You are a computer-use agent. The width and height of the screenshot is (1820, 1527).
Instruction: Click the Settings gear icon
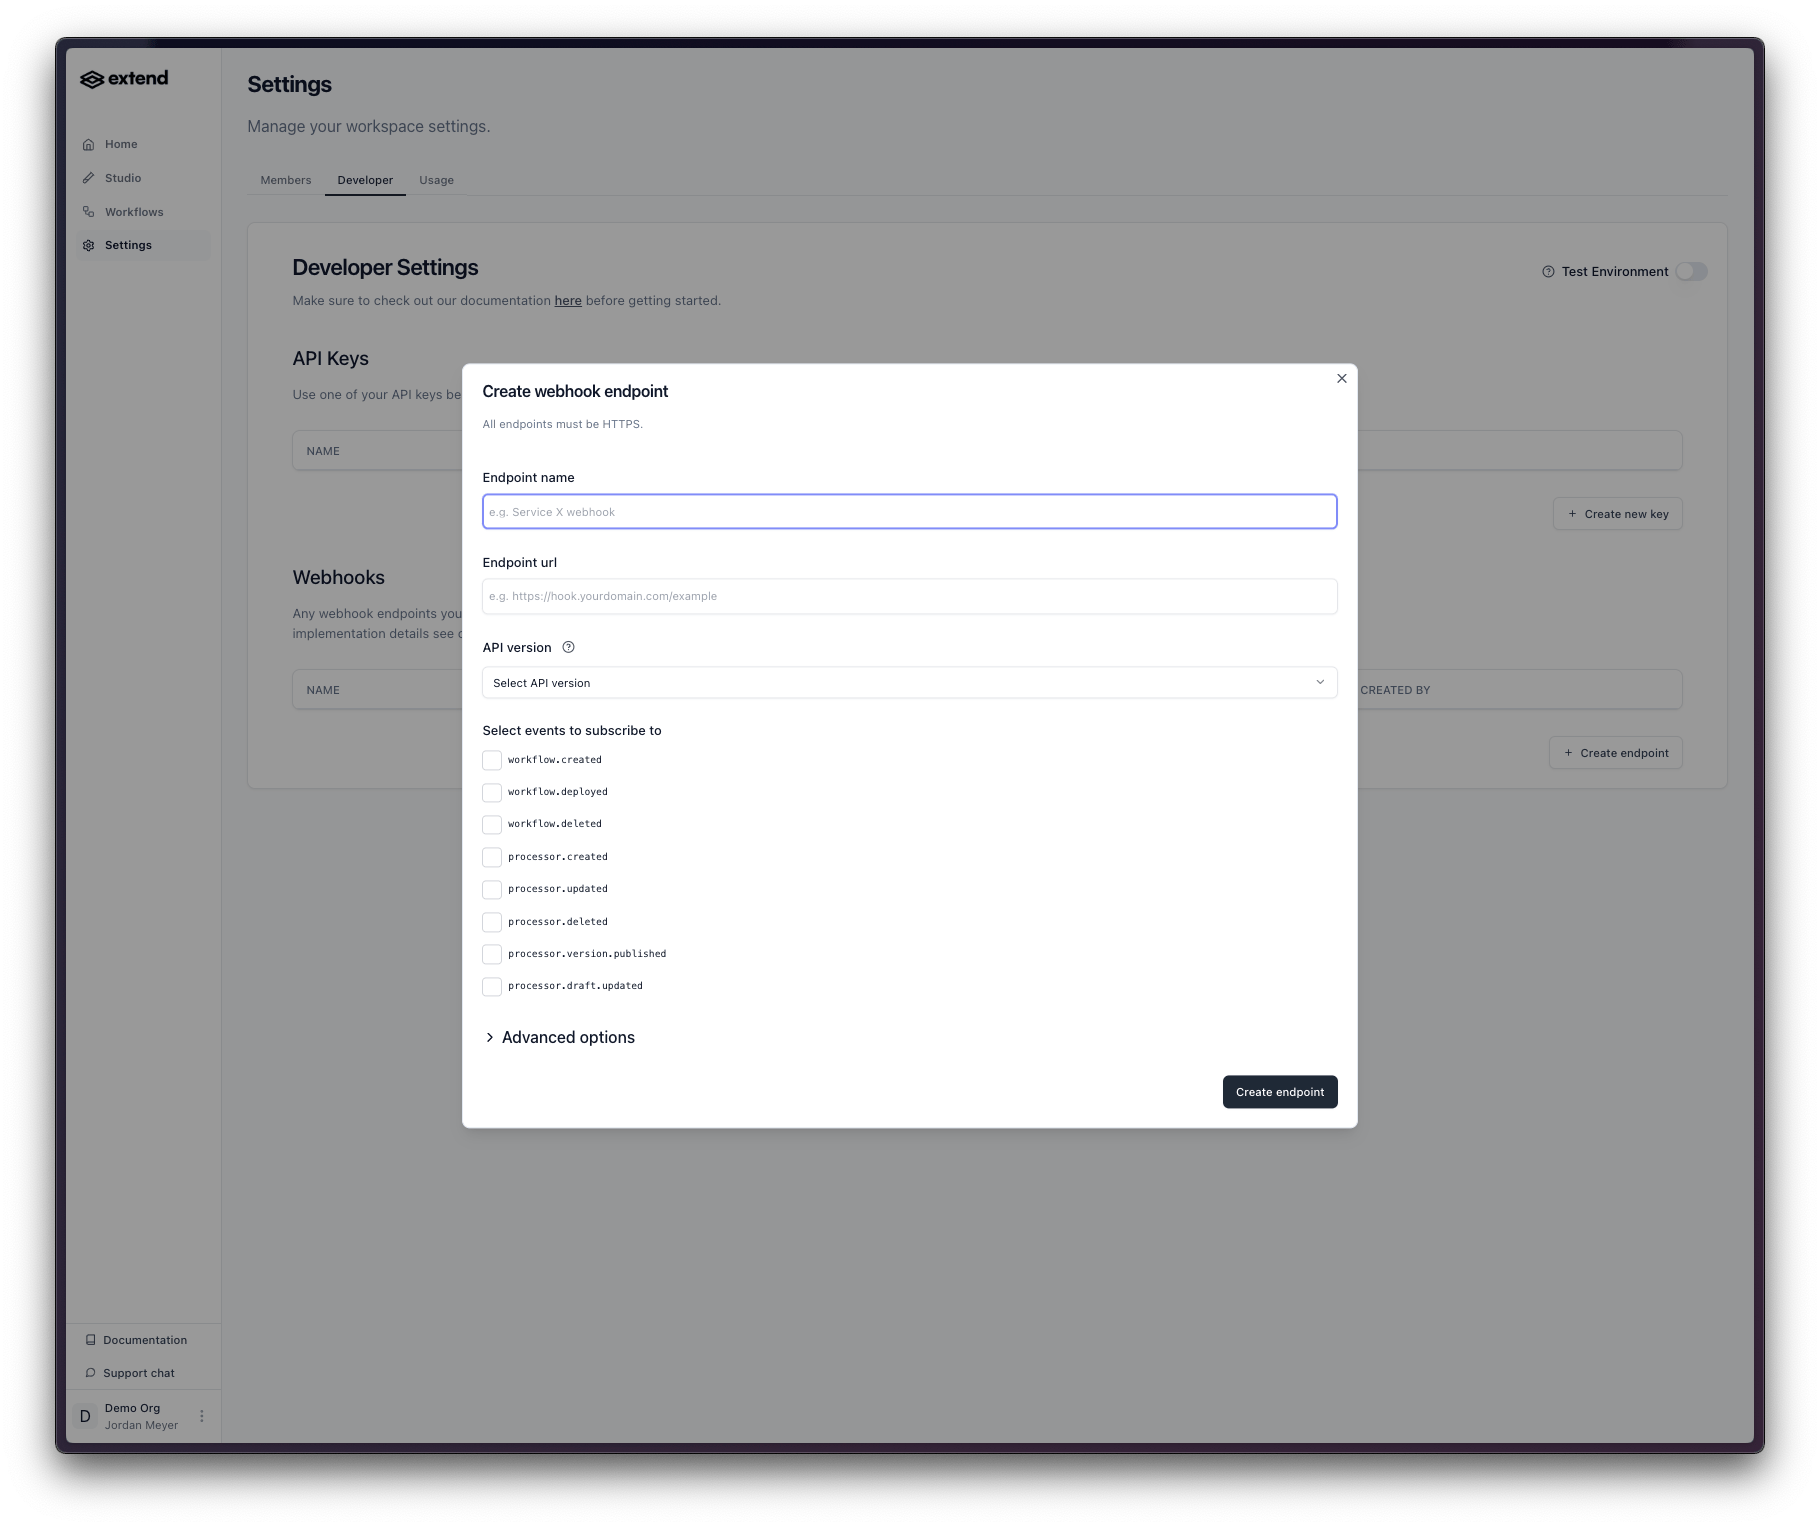click(89, 246)
